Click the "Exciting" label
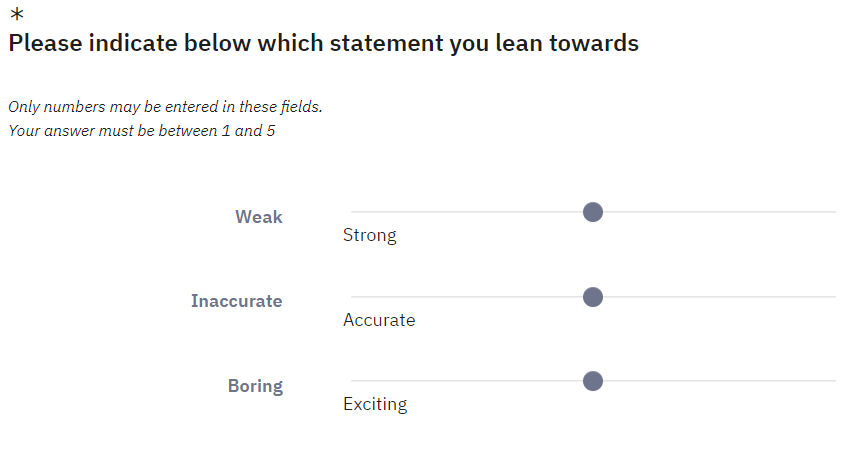The image size is (857, 458). (375, 405)
